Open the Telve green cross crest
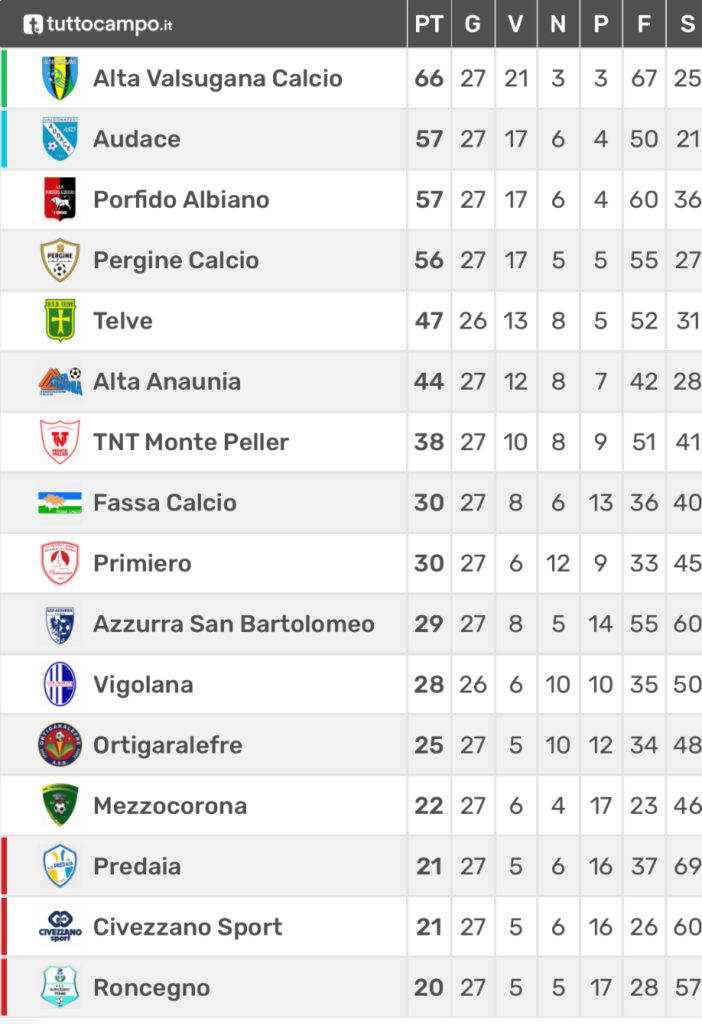The width and height of the screenshot is (702, 1024). coord(59,320)
